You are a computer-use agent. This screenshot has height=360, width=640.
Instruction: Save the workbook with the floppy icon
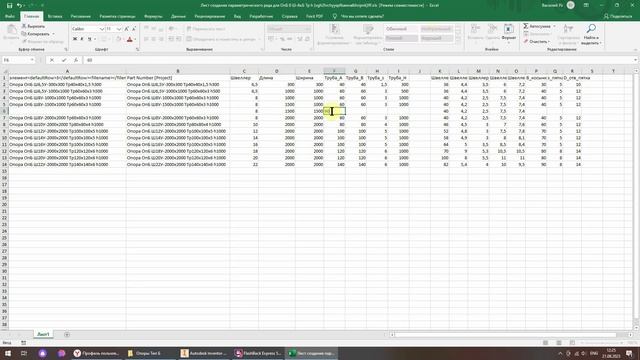[x=9, y=5]
